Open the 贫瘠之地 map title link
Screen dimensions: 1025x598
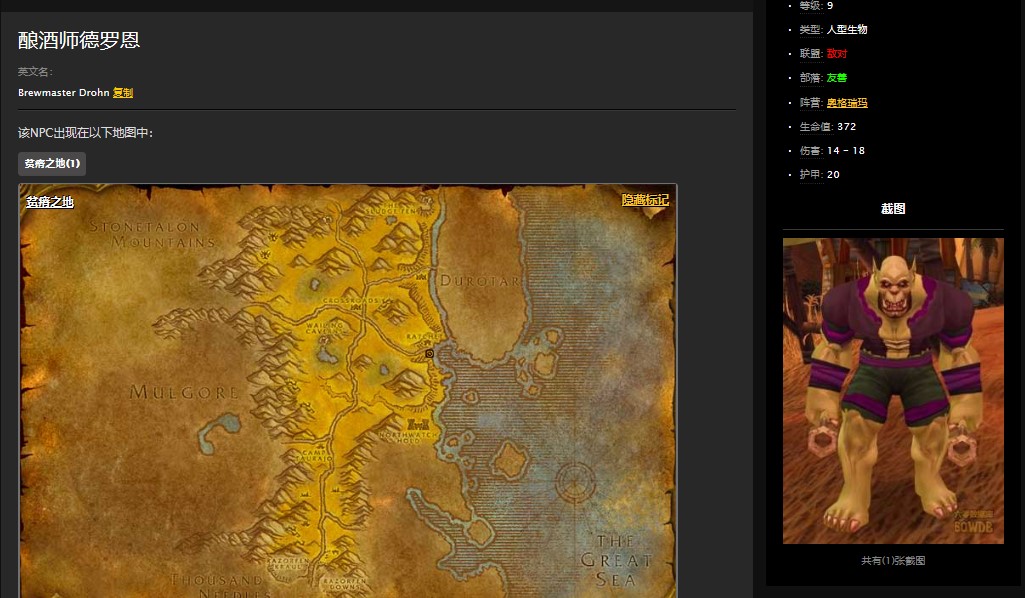(50, 202)
